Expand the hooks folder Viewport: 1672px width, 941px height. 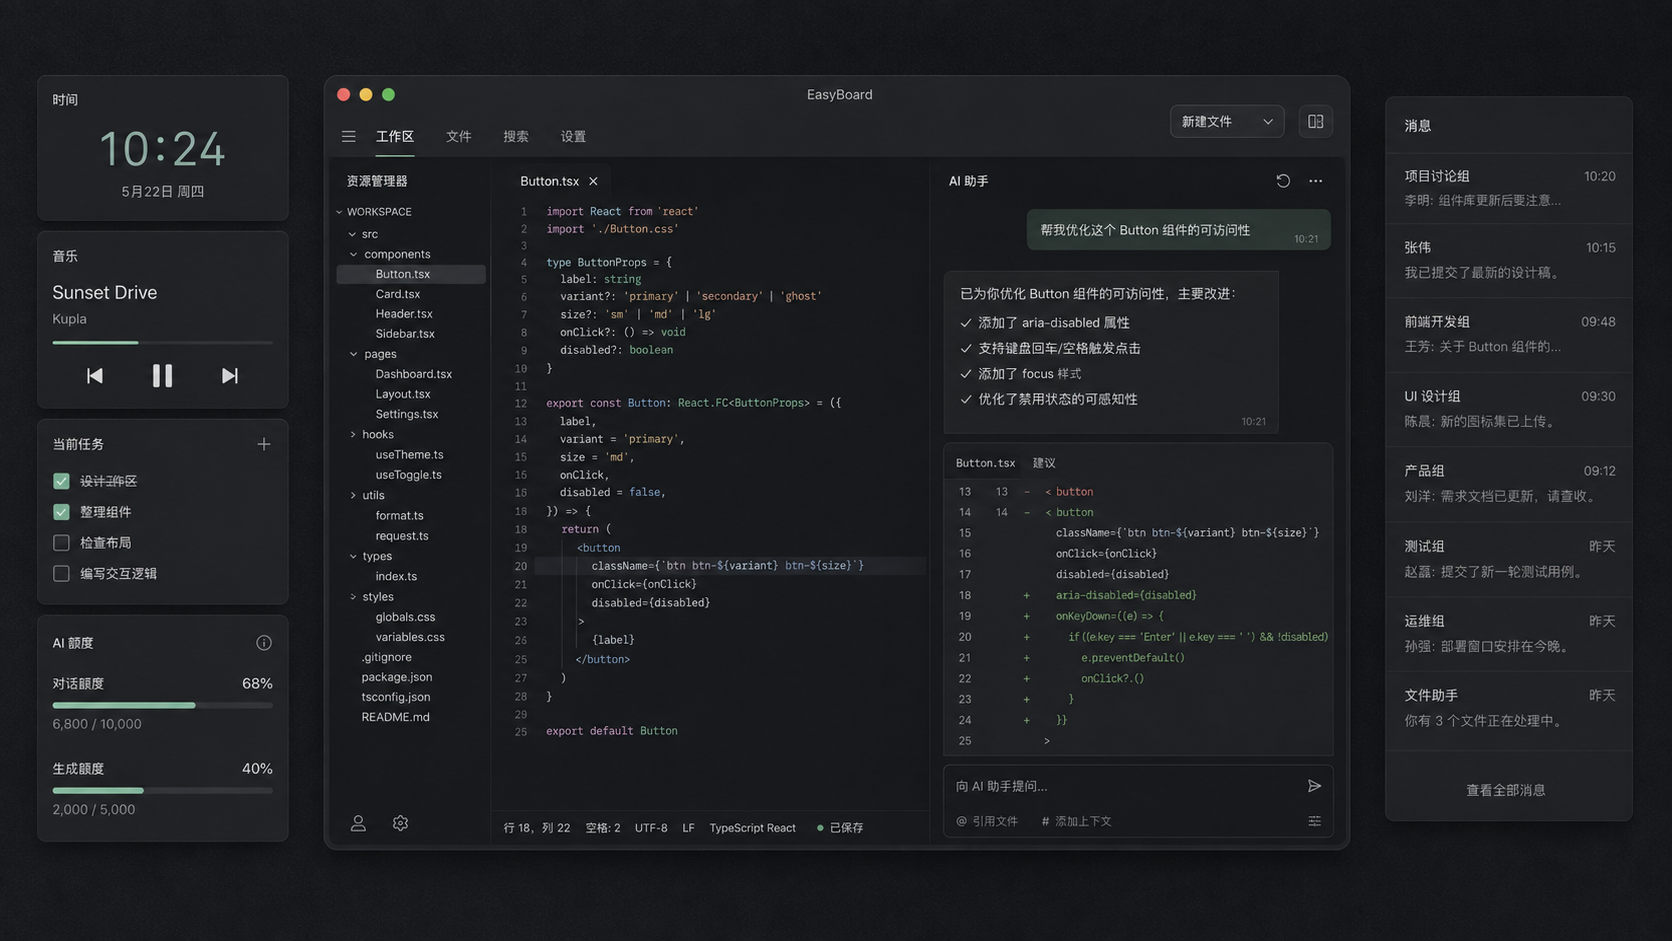click(353, 435)
